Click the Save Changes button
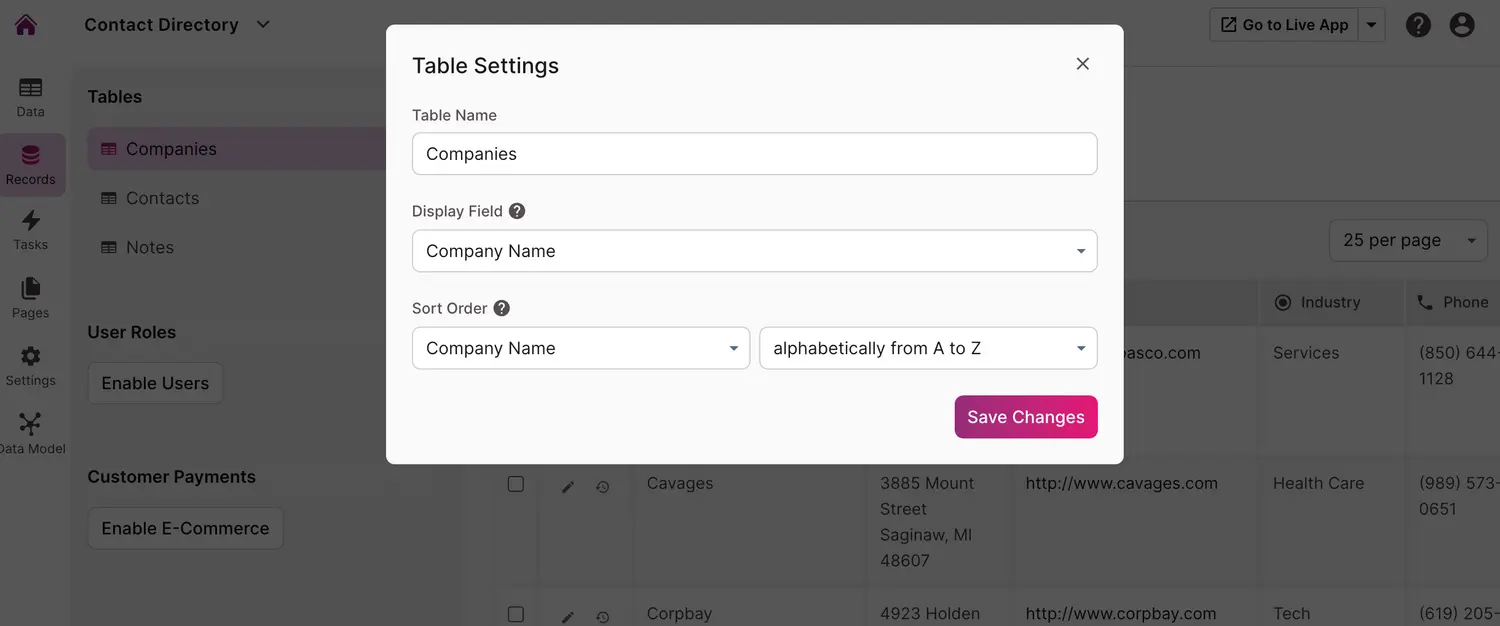Viewport: 1500px width, 626px height. point(1025,417)
